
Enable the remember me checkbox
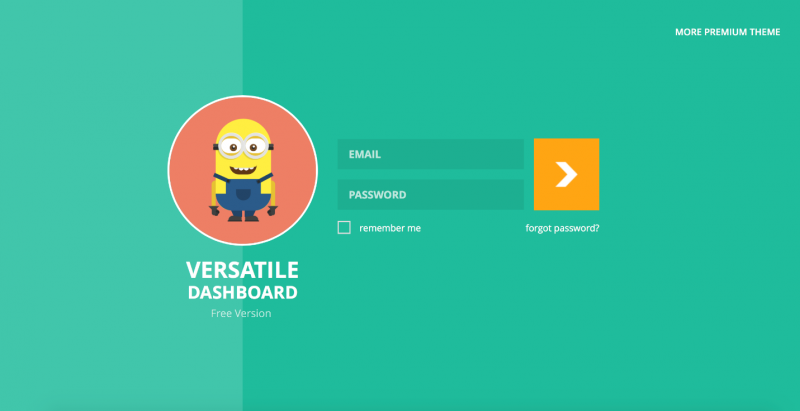tap(344, 227)
